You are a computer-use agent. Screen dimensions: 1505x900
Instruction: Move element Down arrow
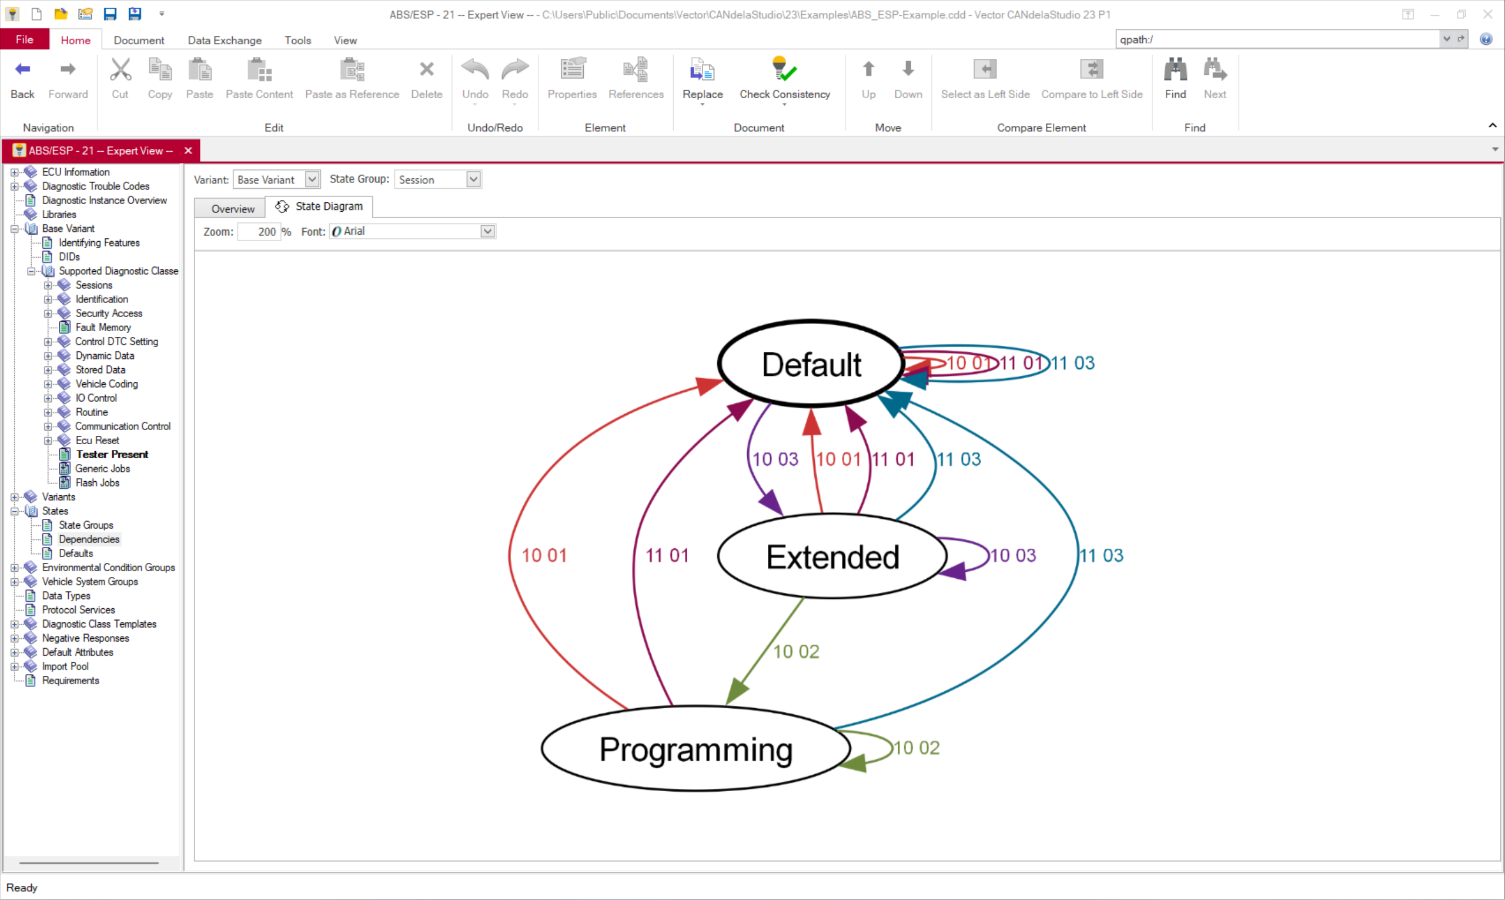[x=908, y=68]
